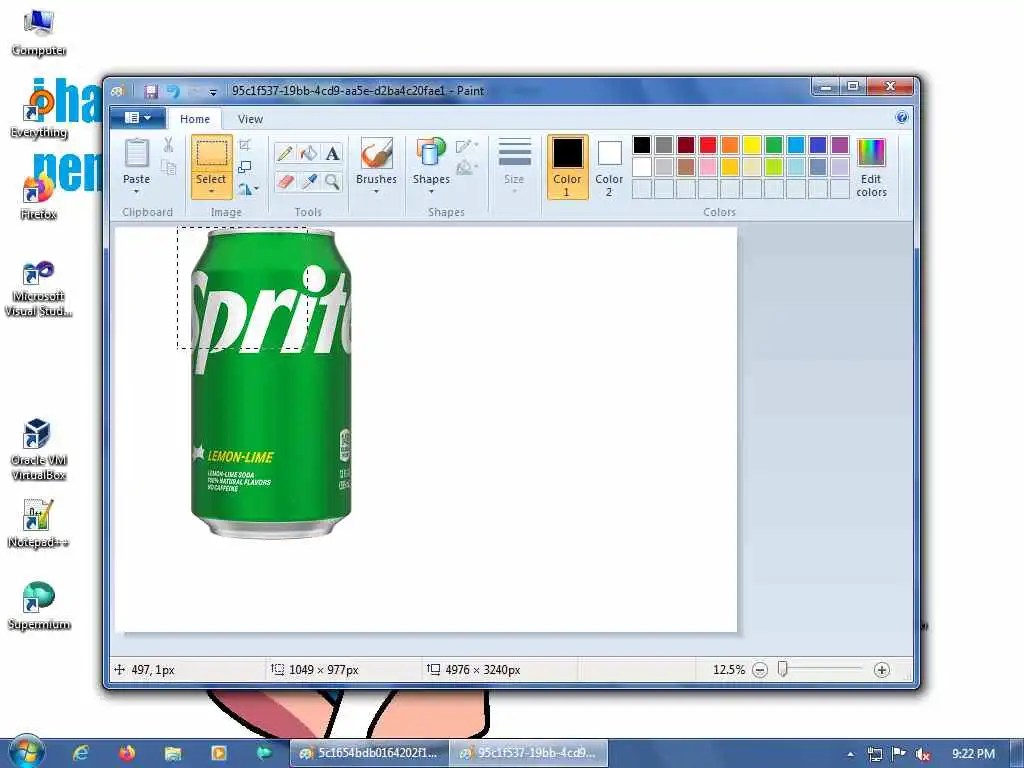Screen dimensions: 1024x768
Task: Click the Cut scissors icon
Action: pos(168,145)
